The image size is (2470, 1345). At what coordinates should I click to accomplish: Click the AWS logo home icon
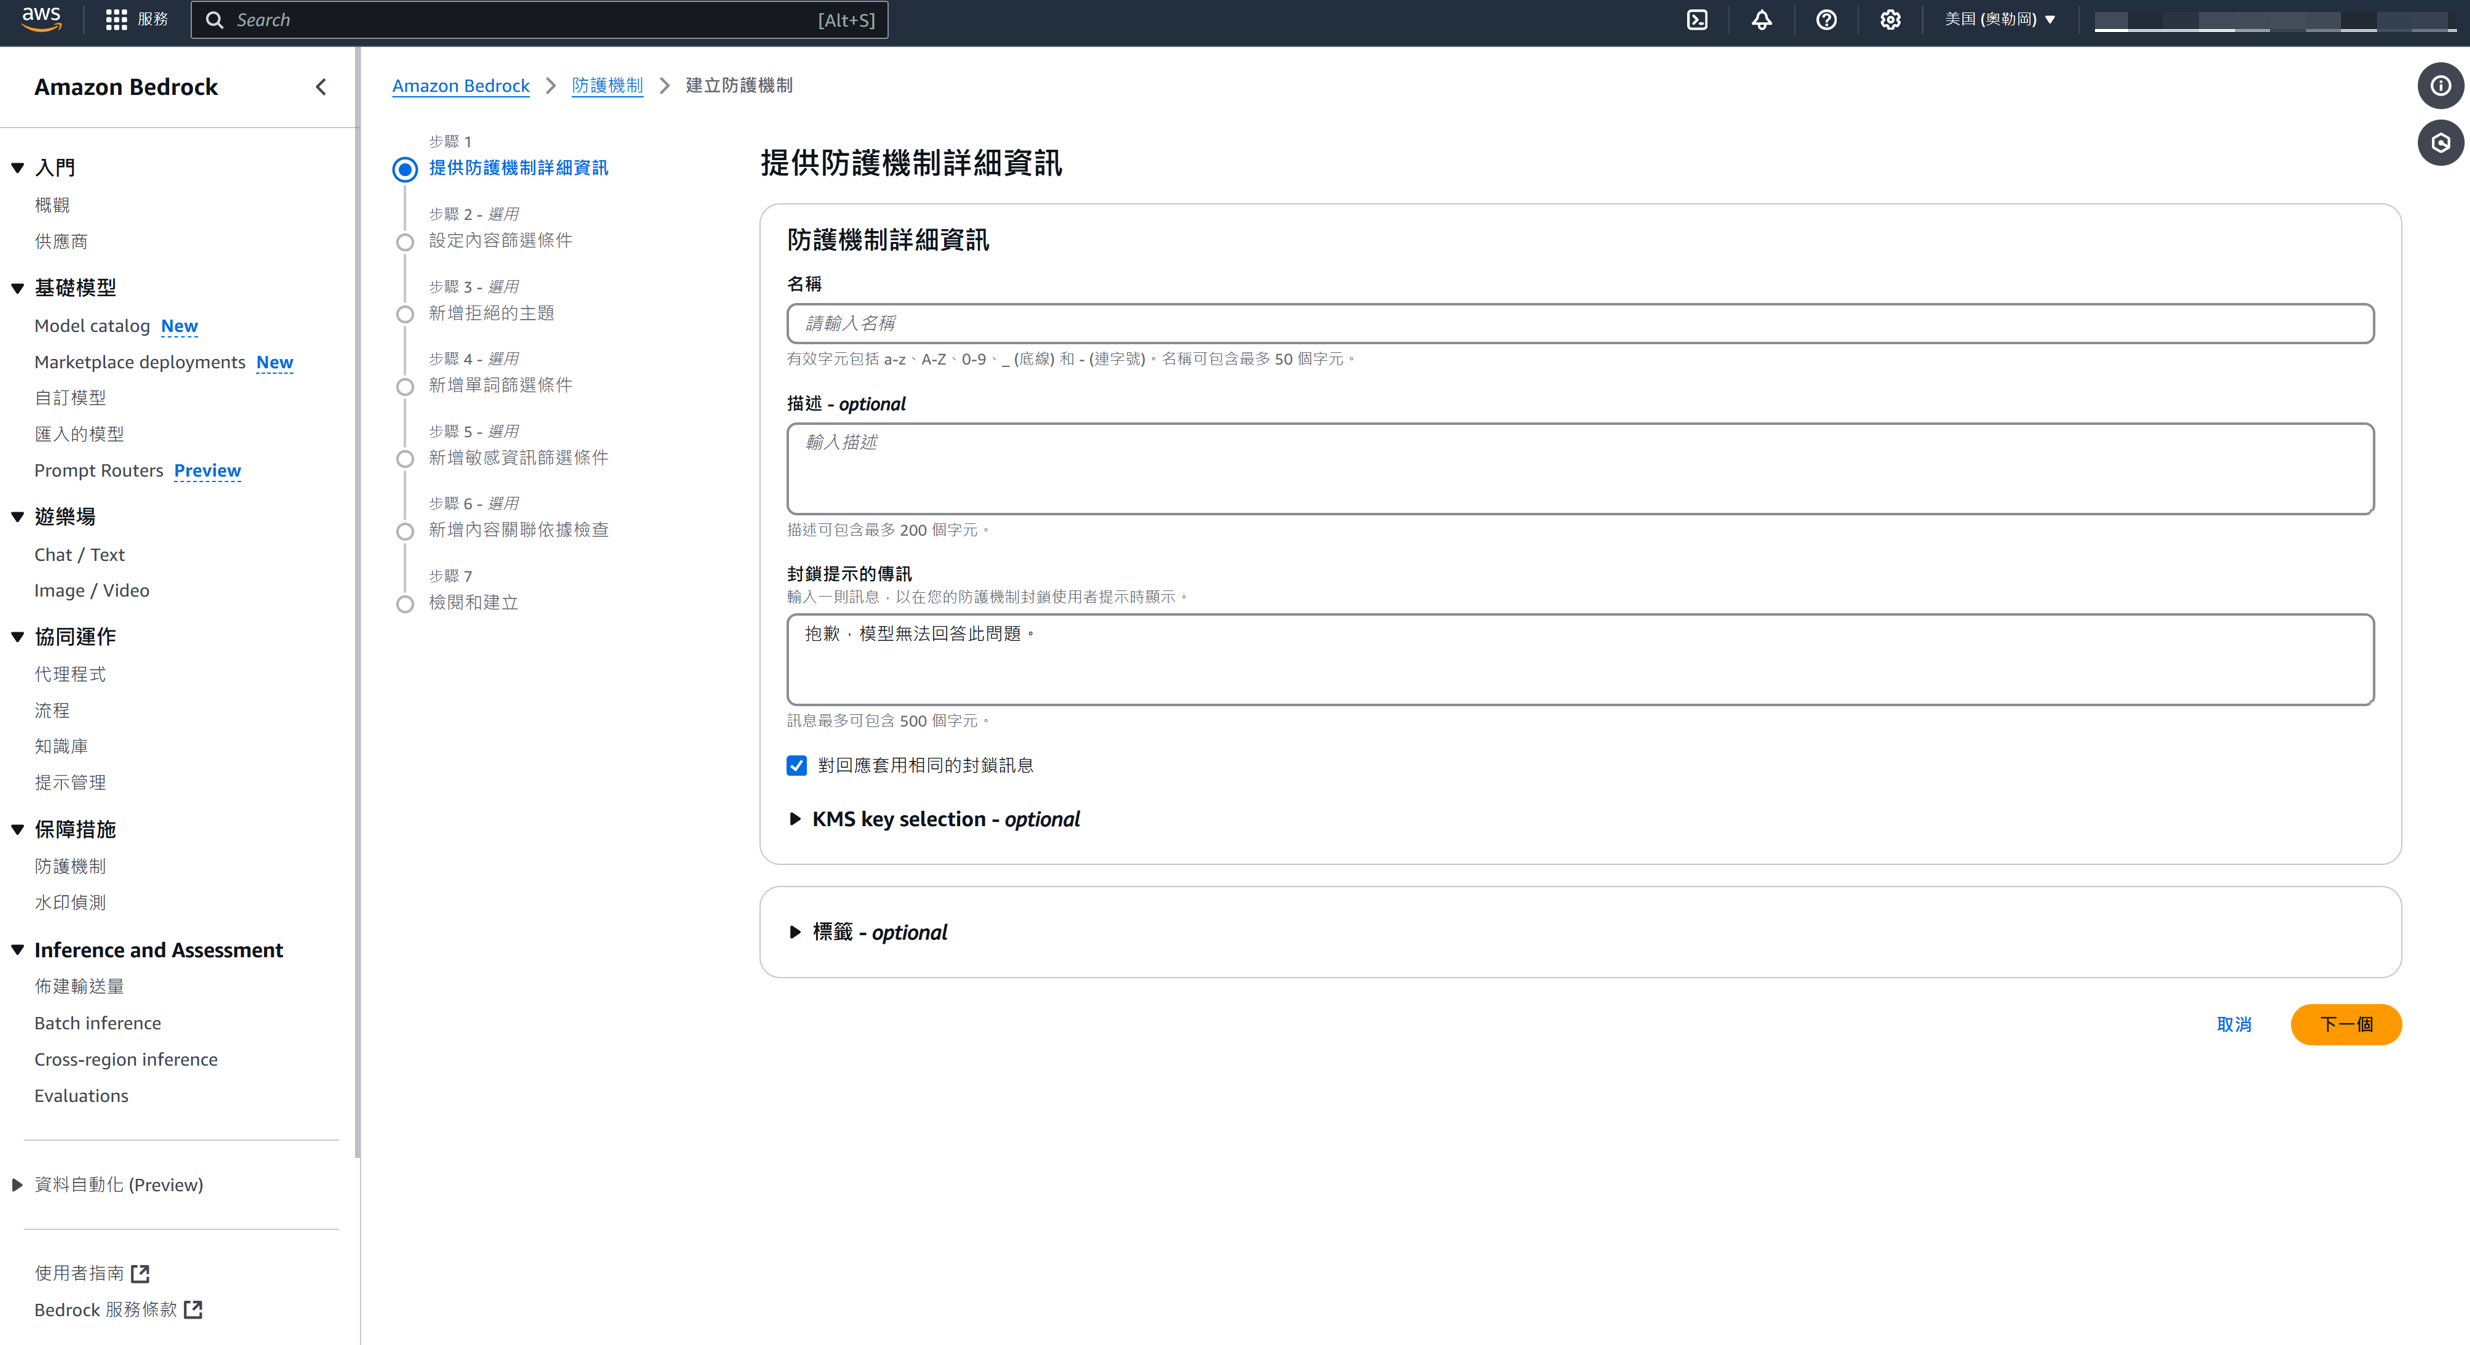click(41, 19)
